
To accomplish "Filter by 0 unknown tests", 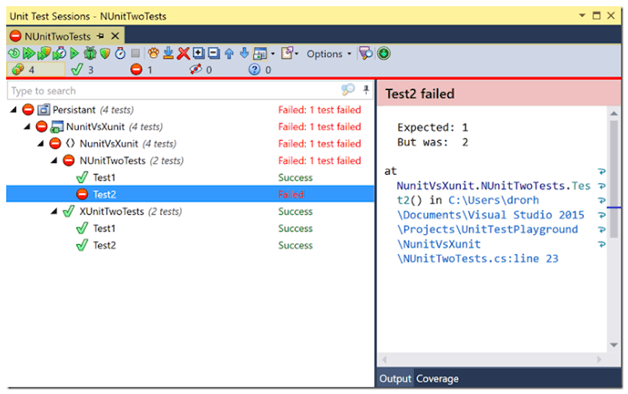I will click(260, 70).
